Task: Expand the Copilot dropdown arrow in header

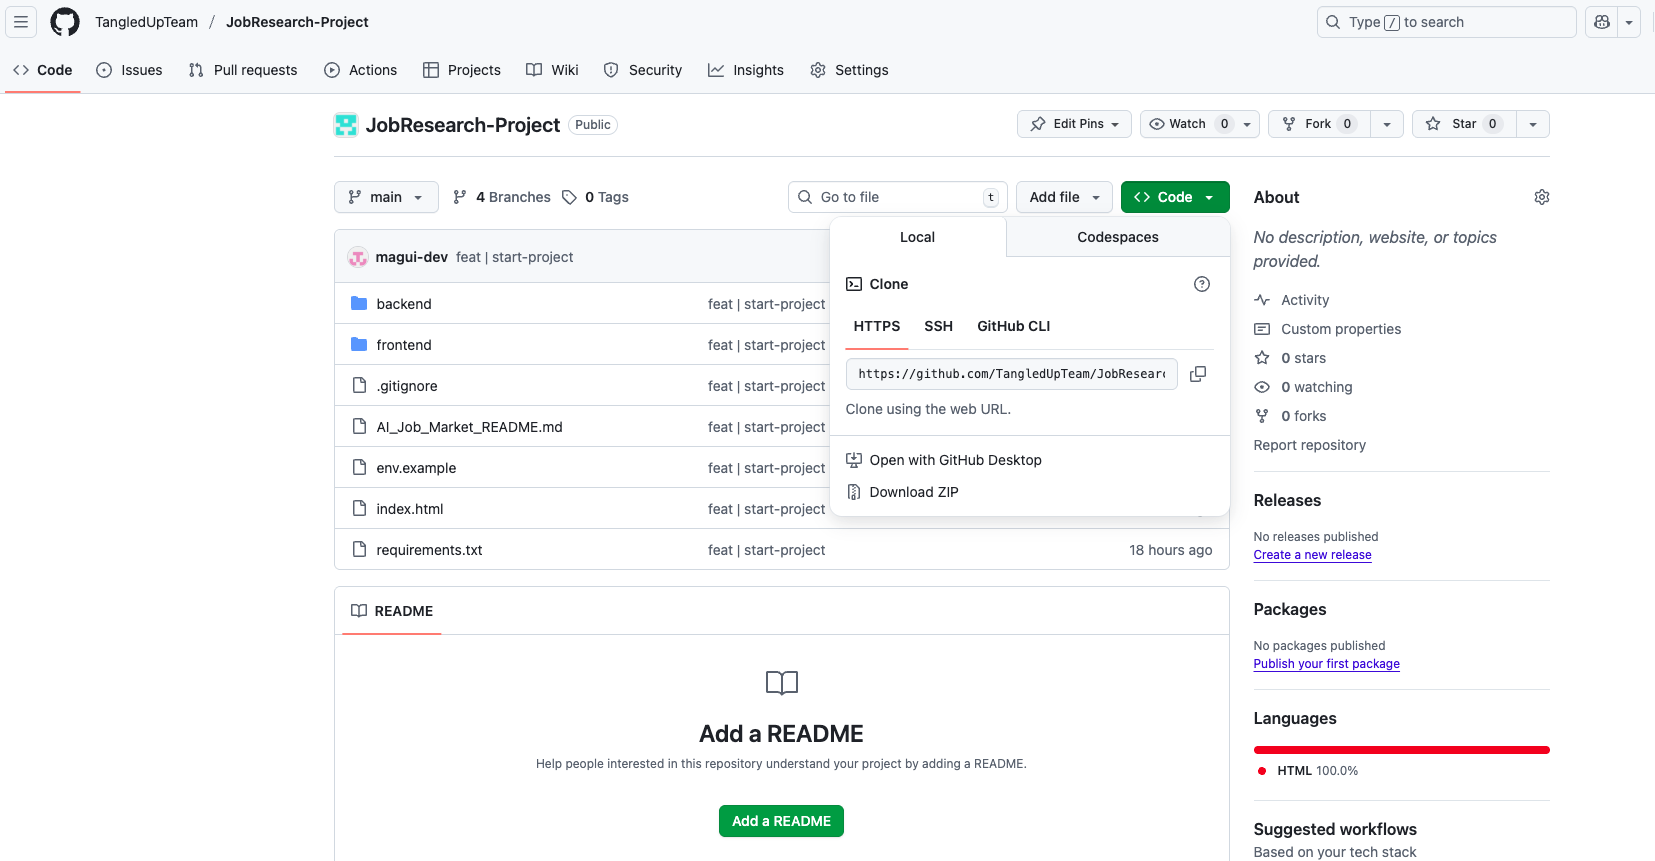Action: pyautogui.click(x=1629, y=22)
